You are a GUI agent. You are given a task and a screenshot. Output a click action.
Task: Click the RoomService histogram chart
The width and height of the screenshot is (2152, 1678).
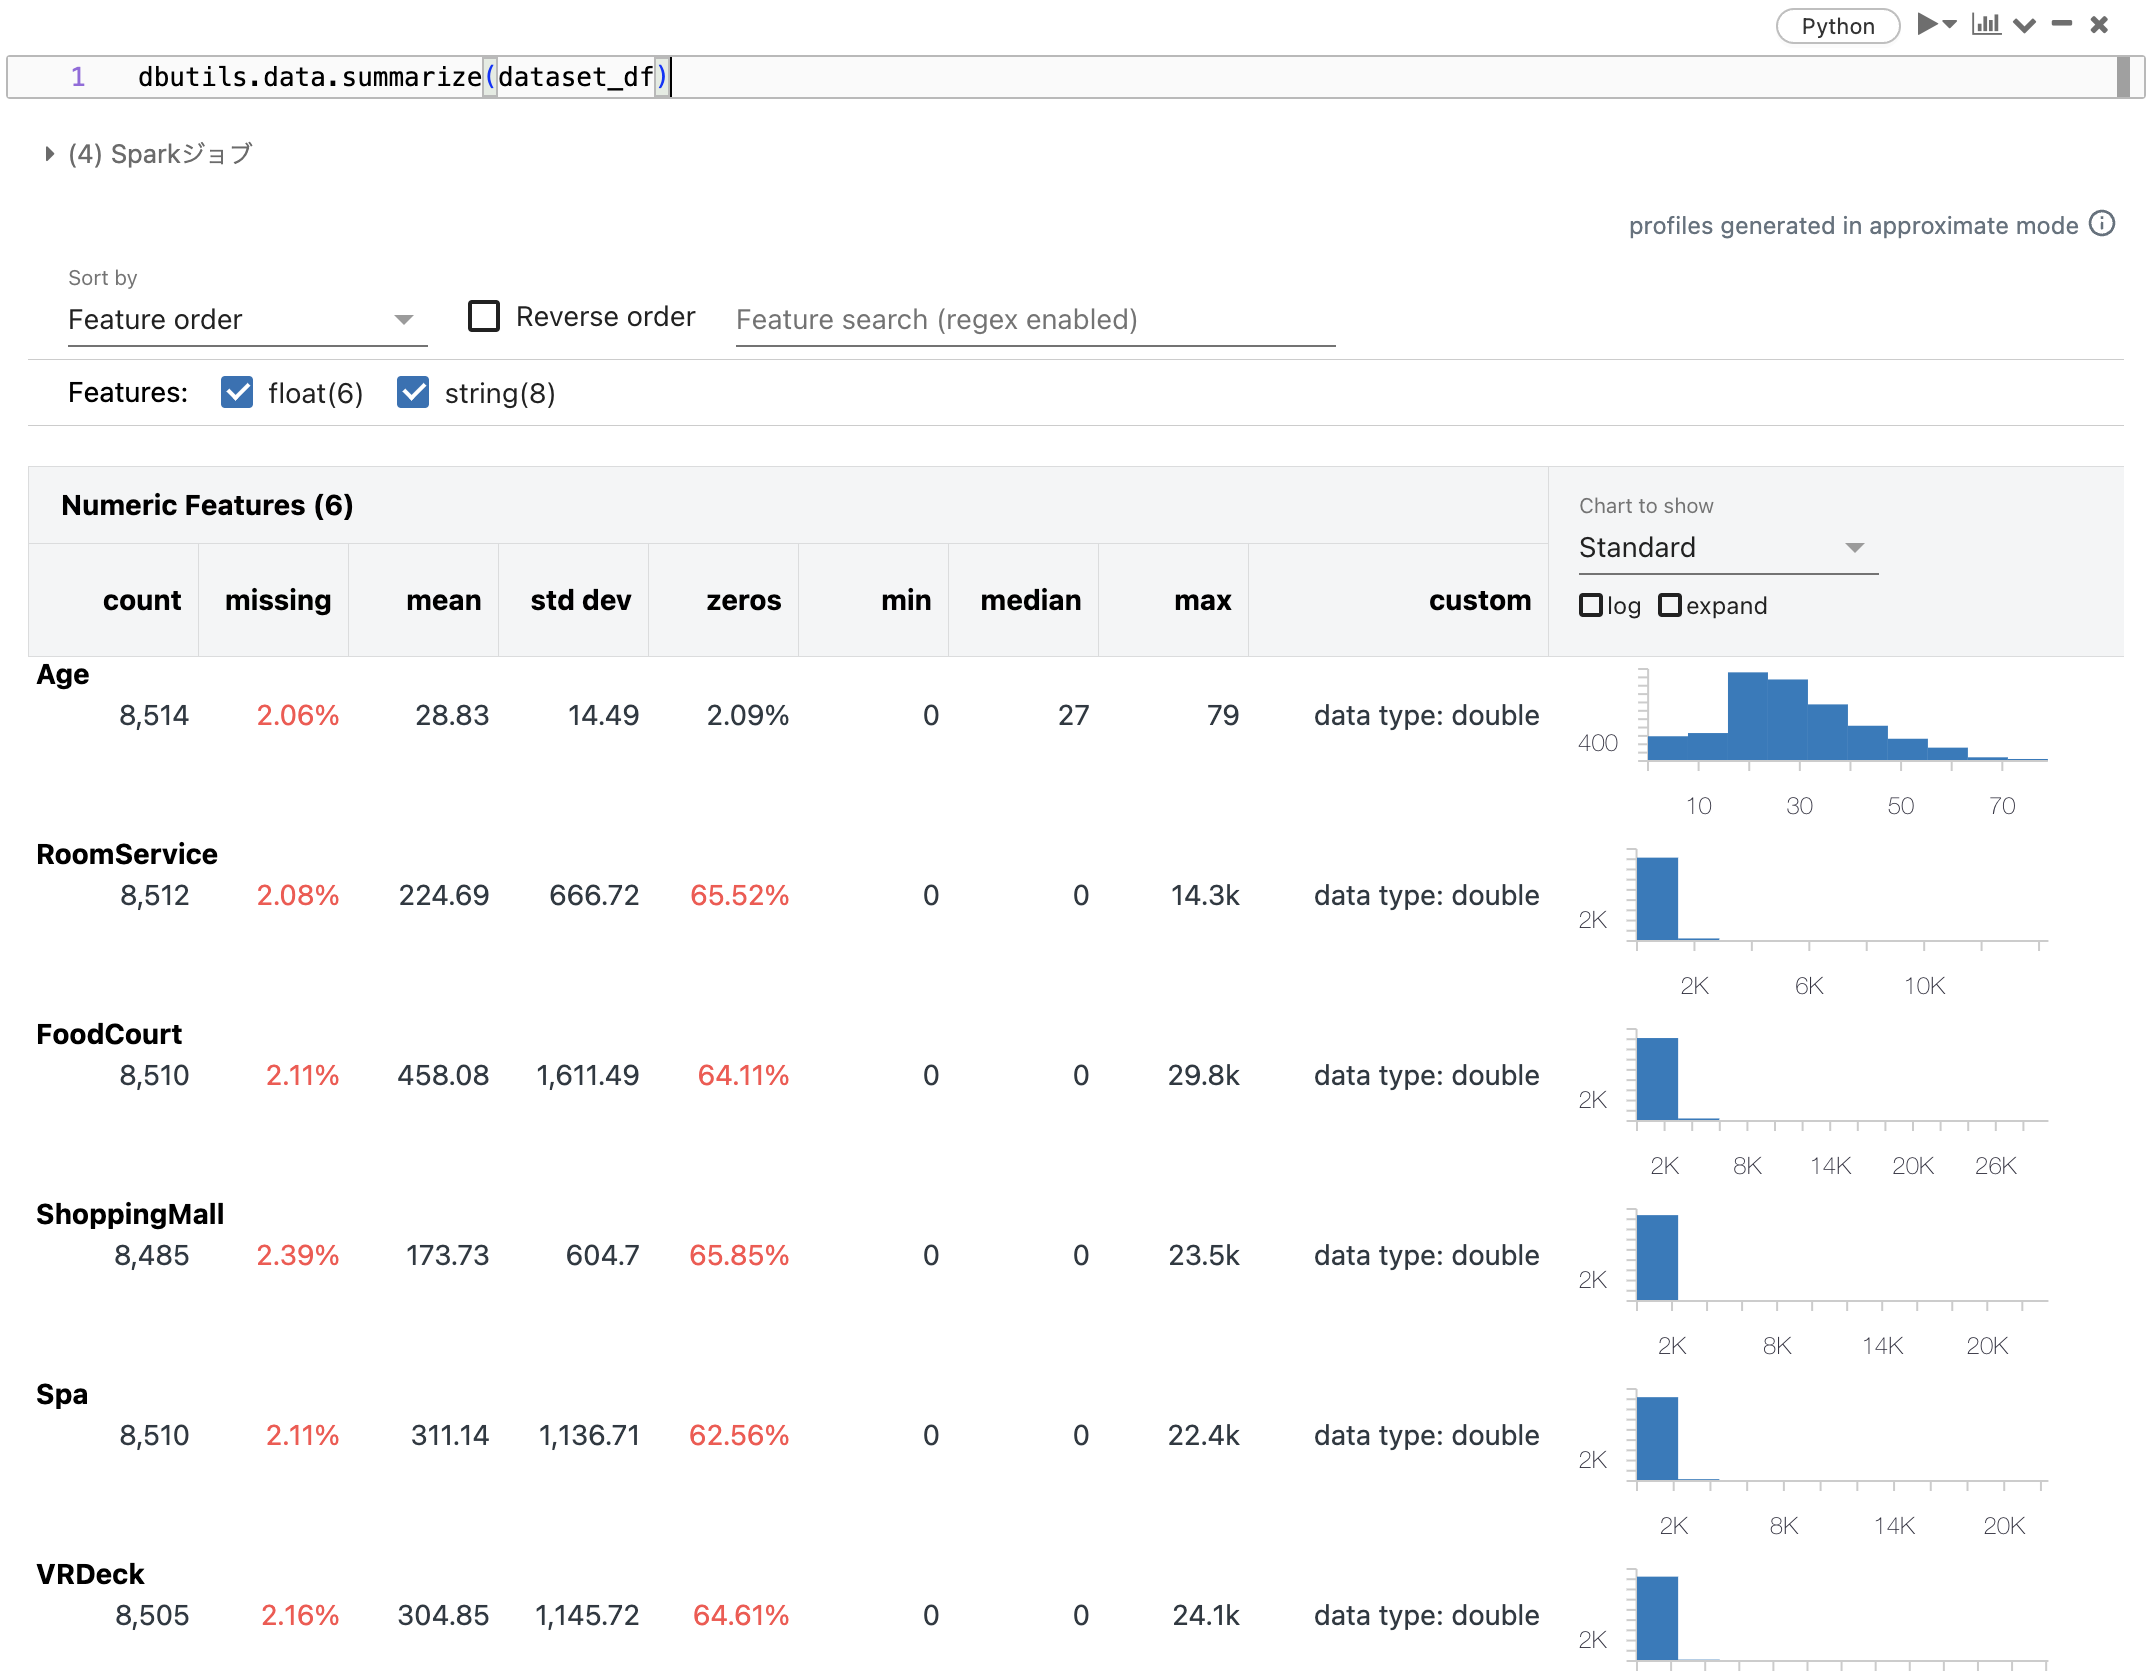point(1840,895)
